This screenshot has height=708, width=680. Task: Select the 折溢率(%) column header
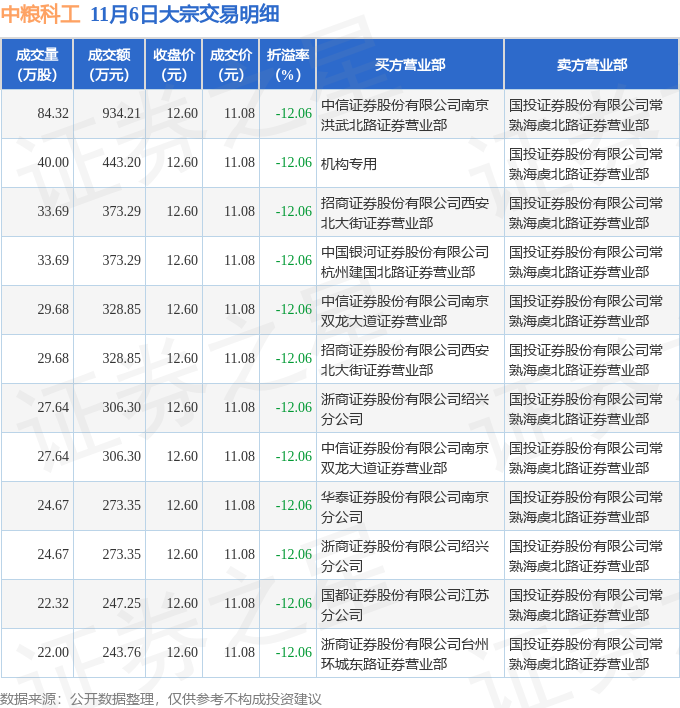click(x=288, y=65)
